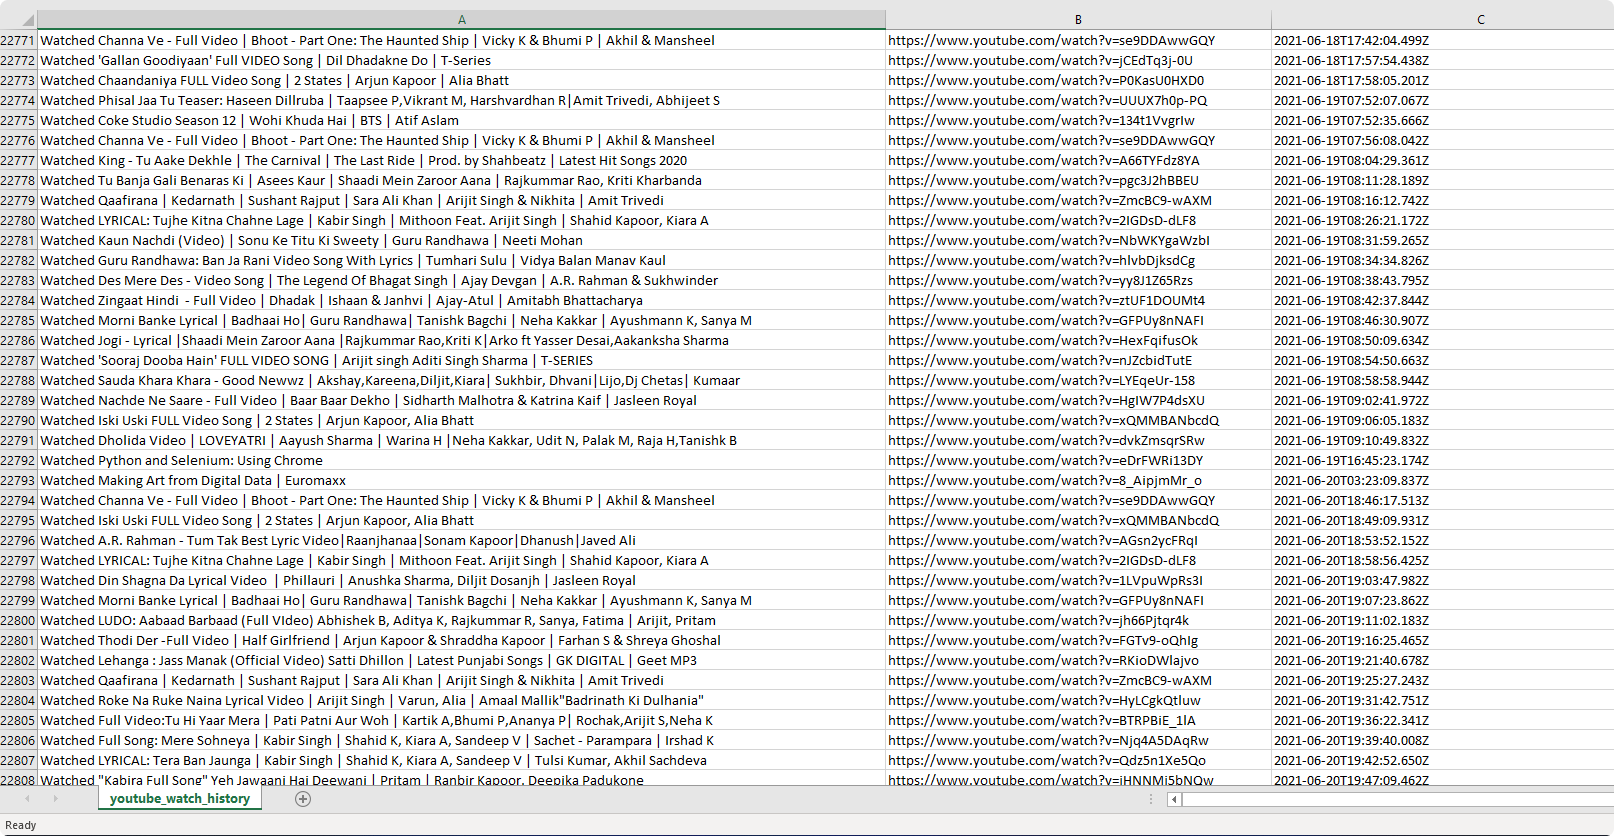
Task: Go to previous sheet navigation arrow
Action: [27, 798]
